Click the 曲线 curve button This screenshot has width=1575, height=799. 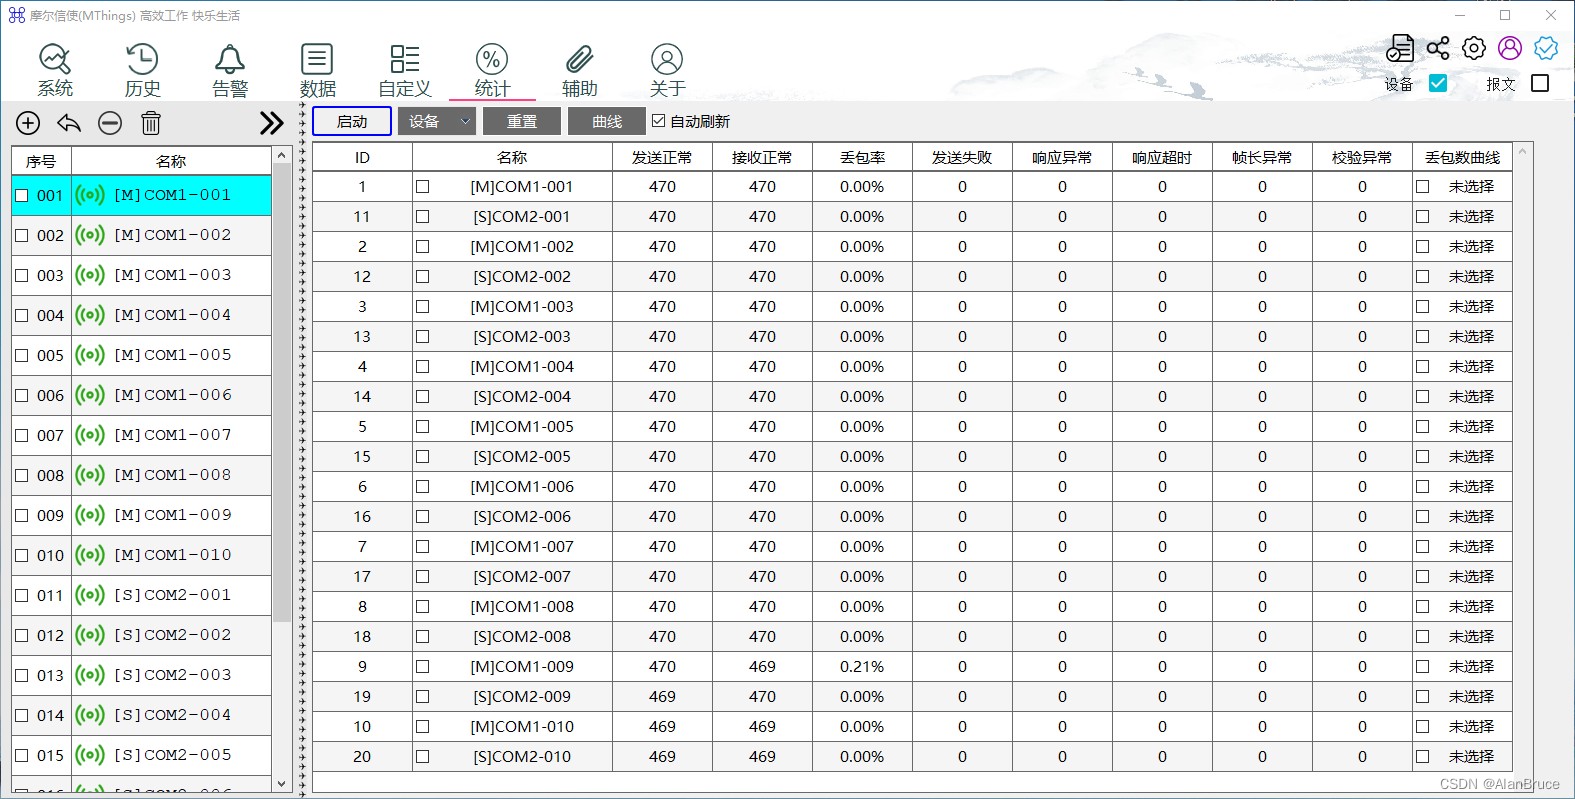(x=607, y=121)
